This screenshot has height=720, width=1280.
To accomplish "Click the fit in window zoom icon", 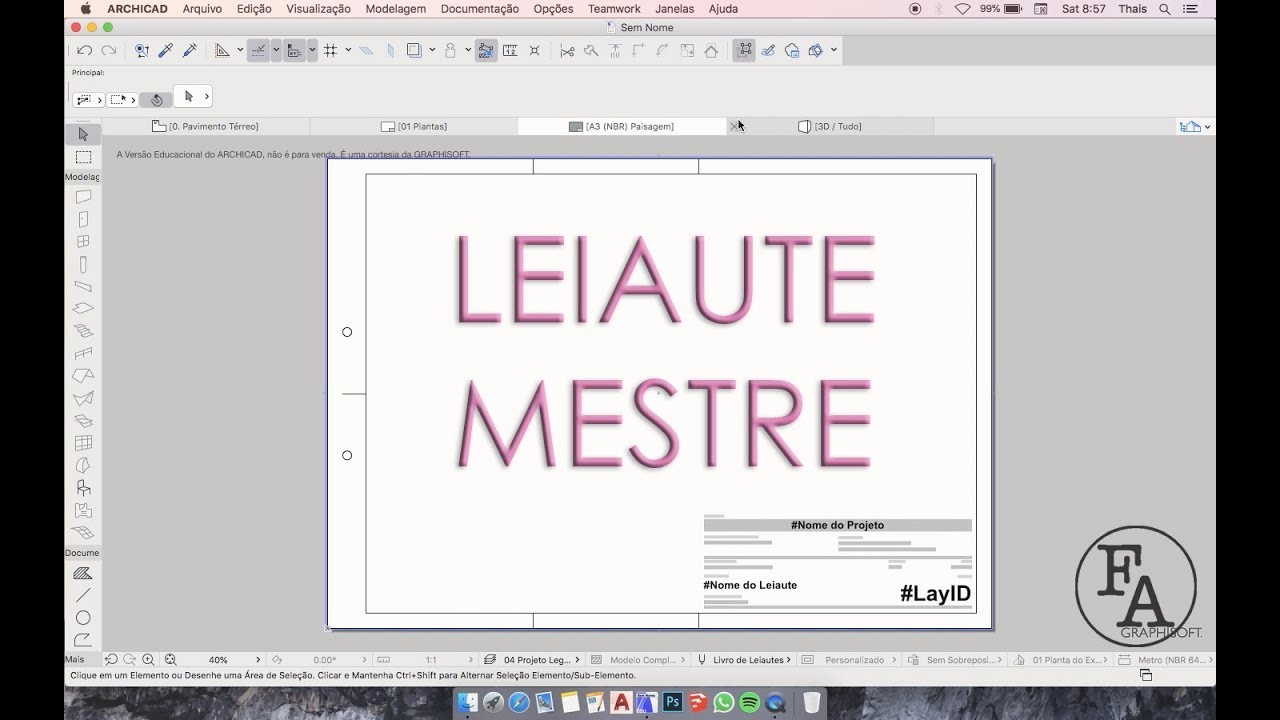I will (x=170, y=660).
